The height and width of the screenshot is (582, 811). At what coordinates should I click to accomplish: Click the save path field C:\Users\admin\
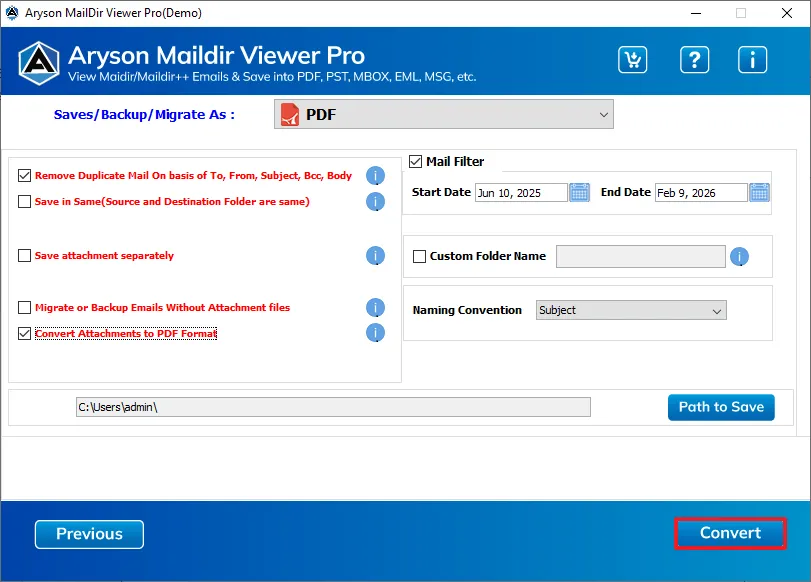[333, 407]
